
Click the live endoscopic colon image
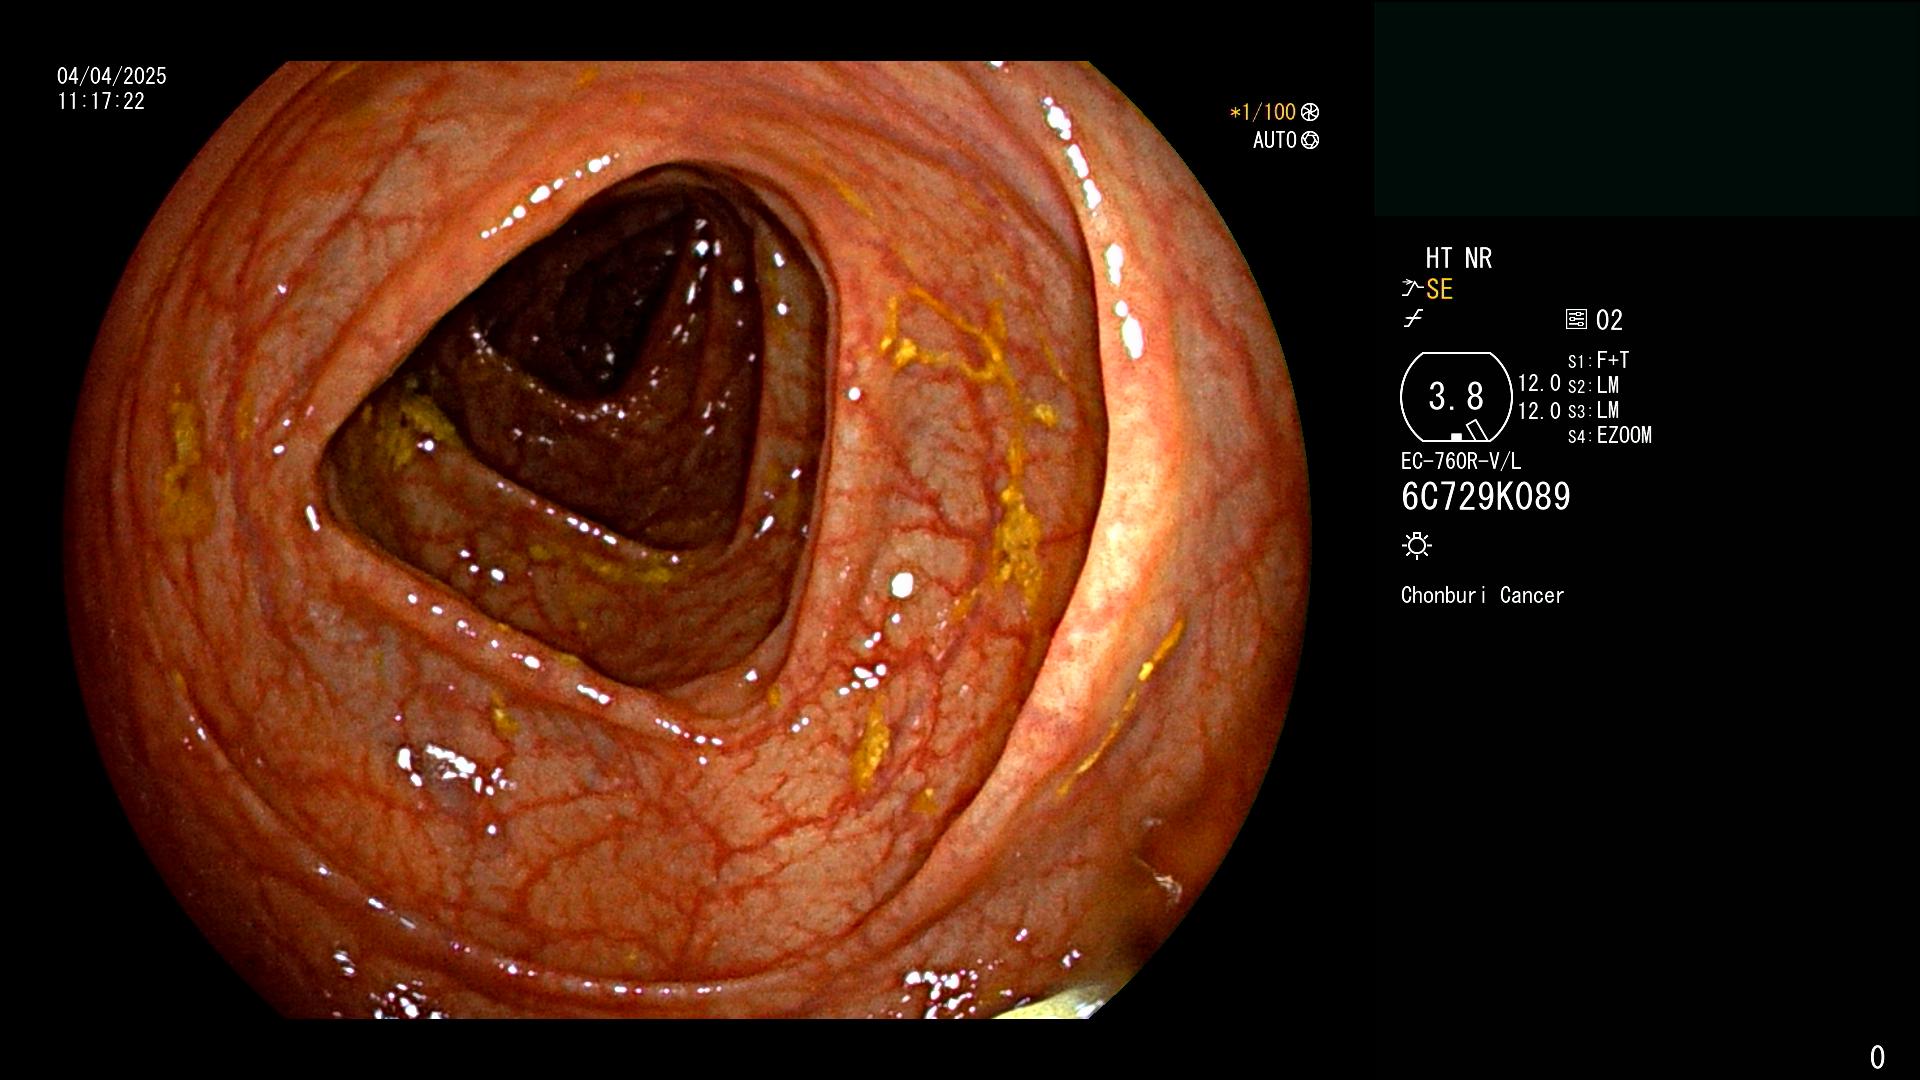(688, 540)
